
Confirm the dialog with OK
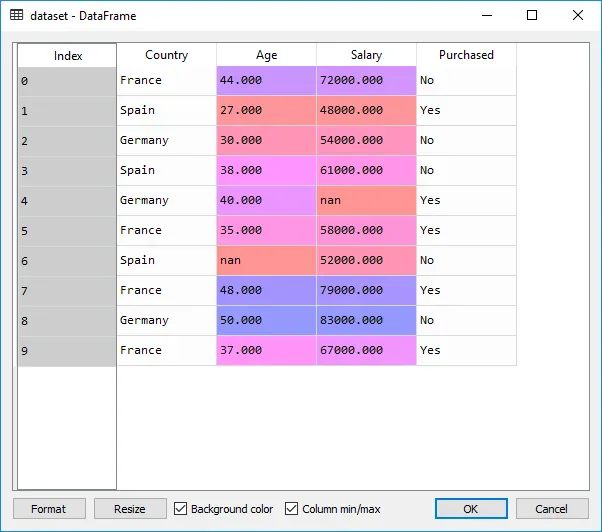click(471, 509)
